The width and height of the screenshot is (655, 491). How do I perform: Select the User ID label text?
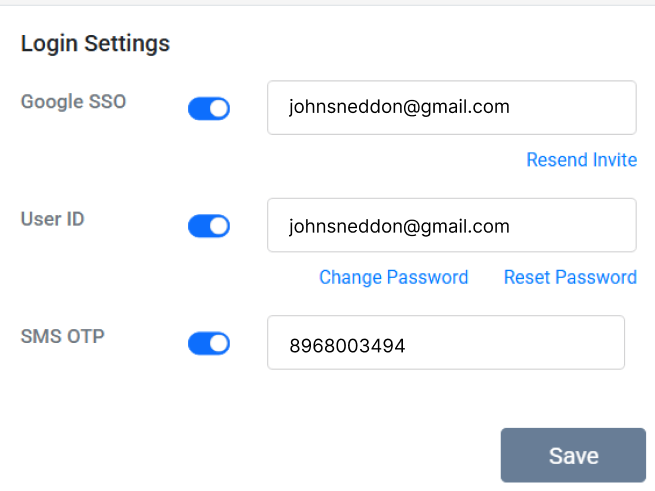point(53,219)
